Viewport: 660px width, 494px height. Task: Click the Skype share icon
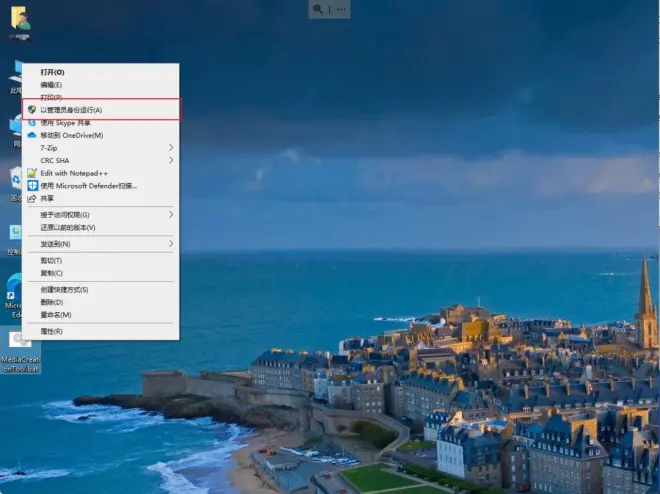(x=32, y=122)
